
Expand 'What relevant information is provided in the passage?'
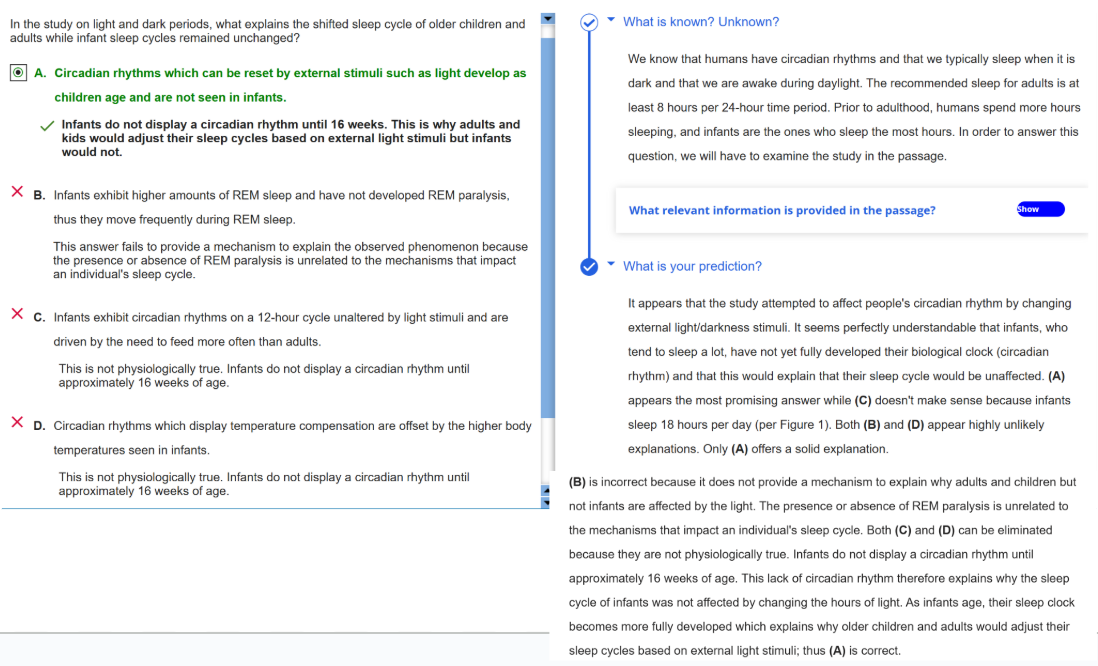pyautogui.click(x=782, y=210)
